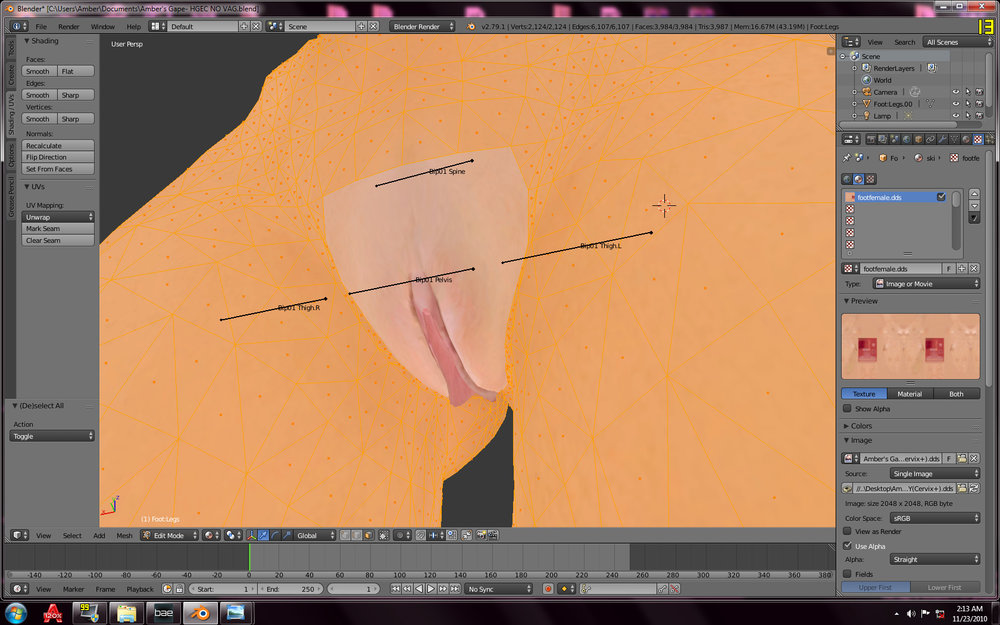The image size is (1000, 625).
Task: Select the texture properties tab icon
Action: [978, 139]
